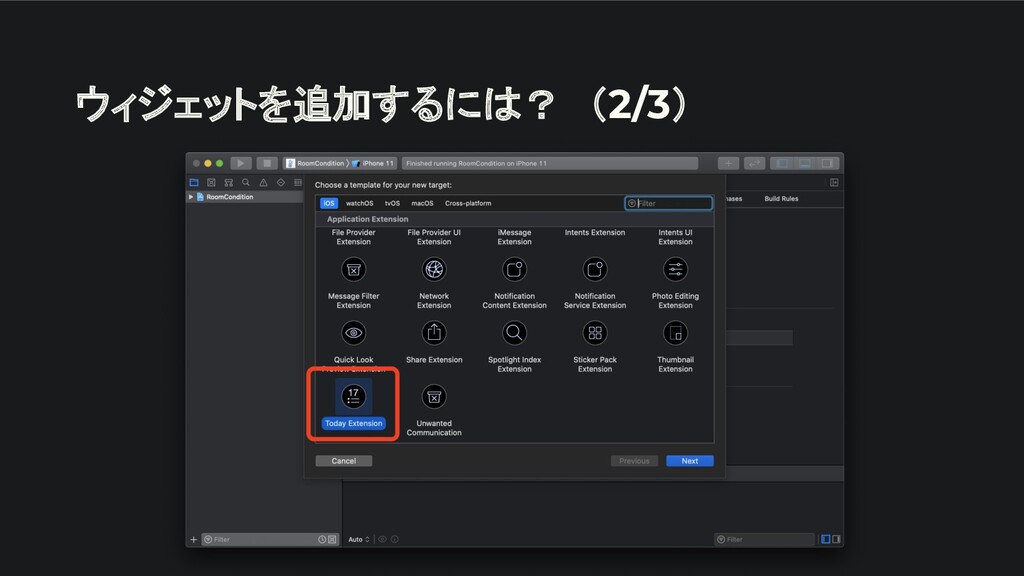Choose the Share Extension icon
The height and width of the screenshot is (576, 1024).
tap(434, 333)
